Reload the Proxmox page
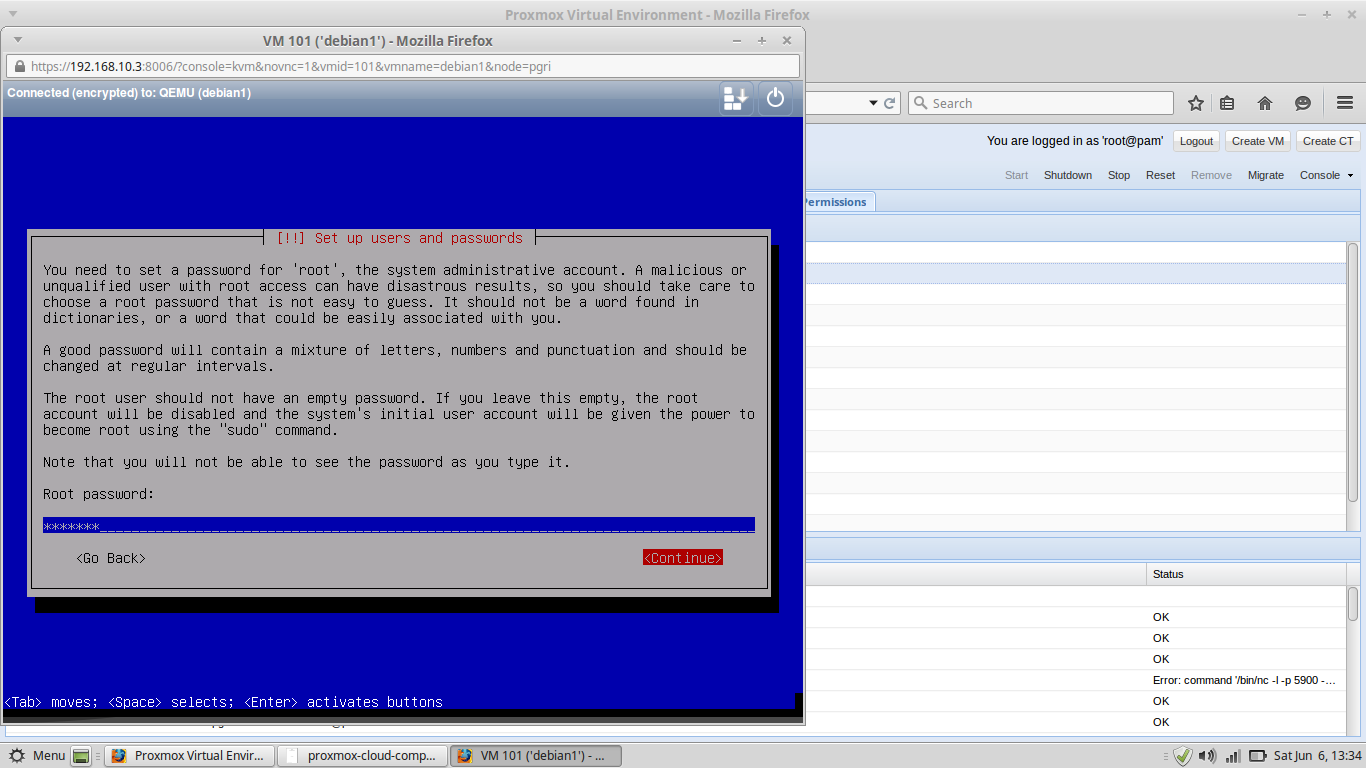Viewport: 1366px width, 768px height. click(892, 103)
